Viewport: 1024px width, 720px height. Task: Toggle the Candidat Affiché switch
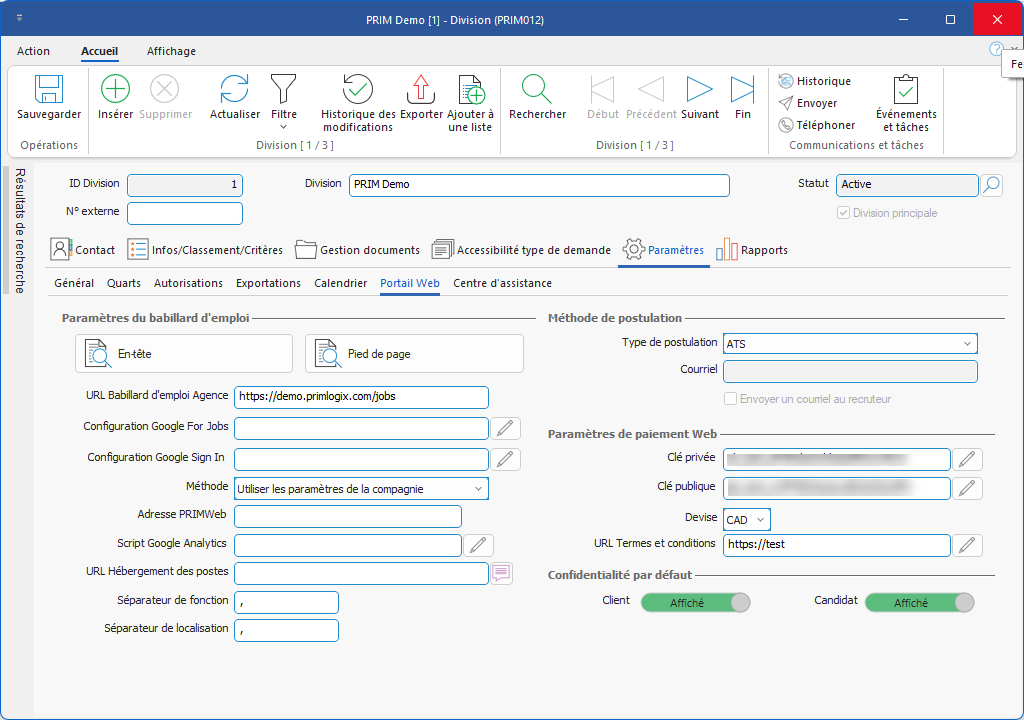pyautogui.click(x=919, y=603)
